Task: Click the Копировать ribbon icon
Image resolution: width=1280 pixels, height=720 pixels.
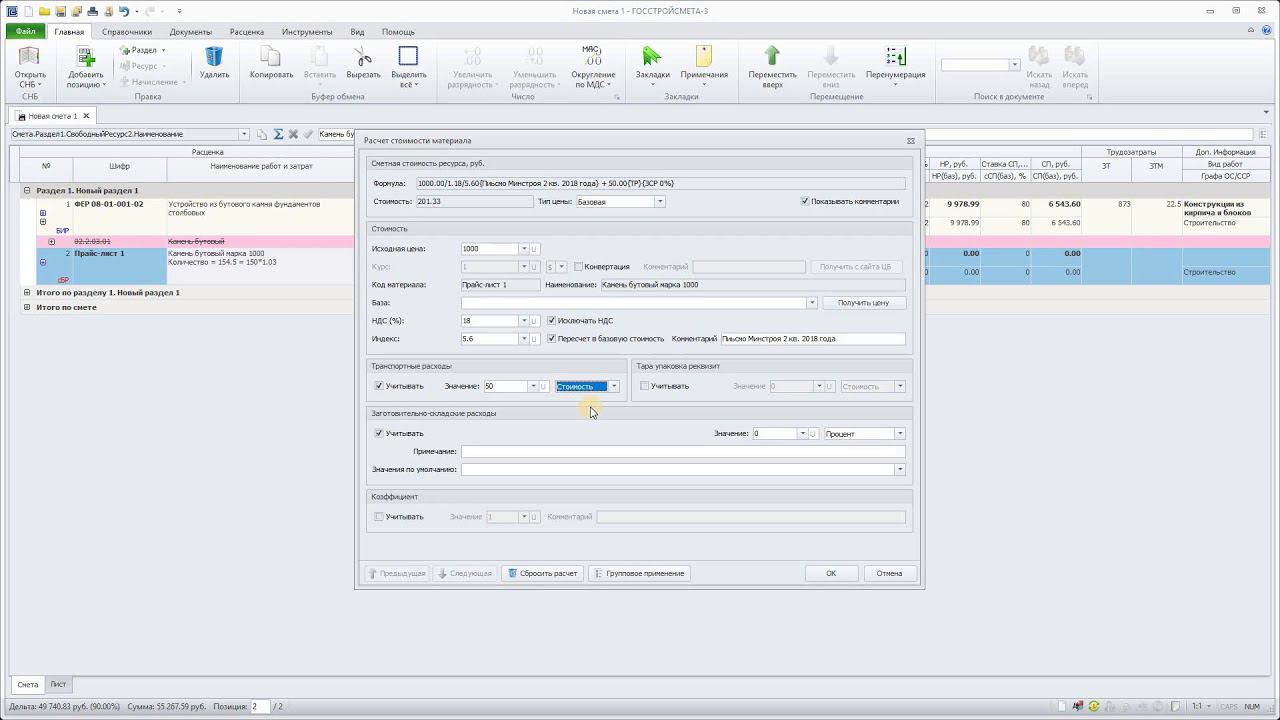Action: (x=271, y=57)
